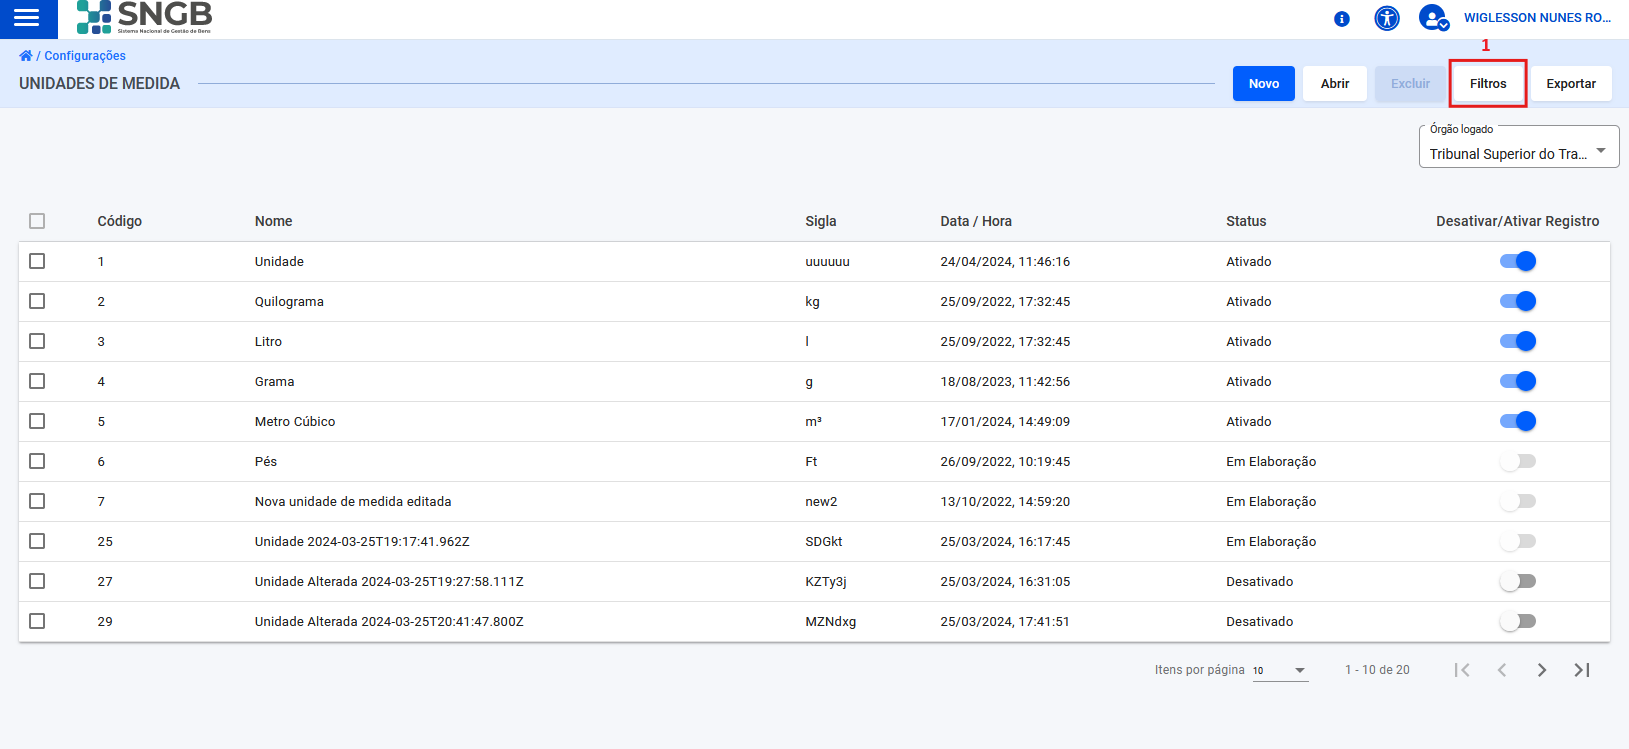Open the Itens por página dropdown

click(1280, 670)
